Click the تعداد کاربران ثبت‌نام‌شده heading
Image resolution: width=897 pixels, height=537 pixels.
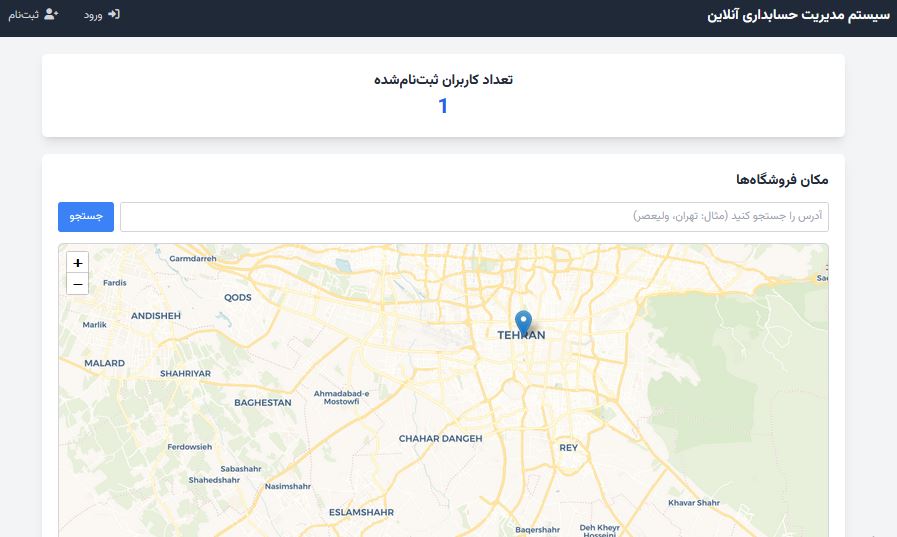(x=443, y=79)
